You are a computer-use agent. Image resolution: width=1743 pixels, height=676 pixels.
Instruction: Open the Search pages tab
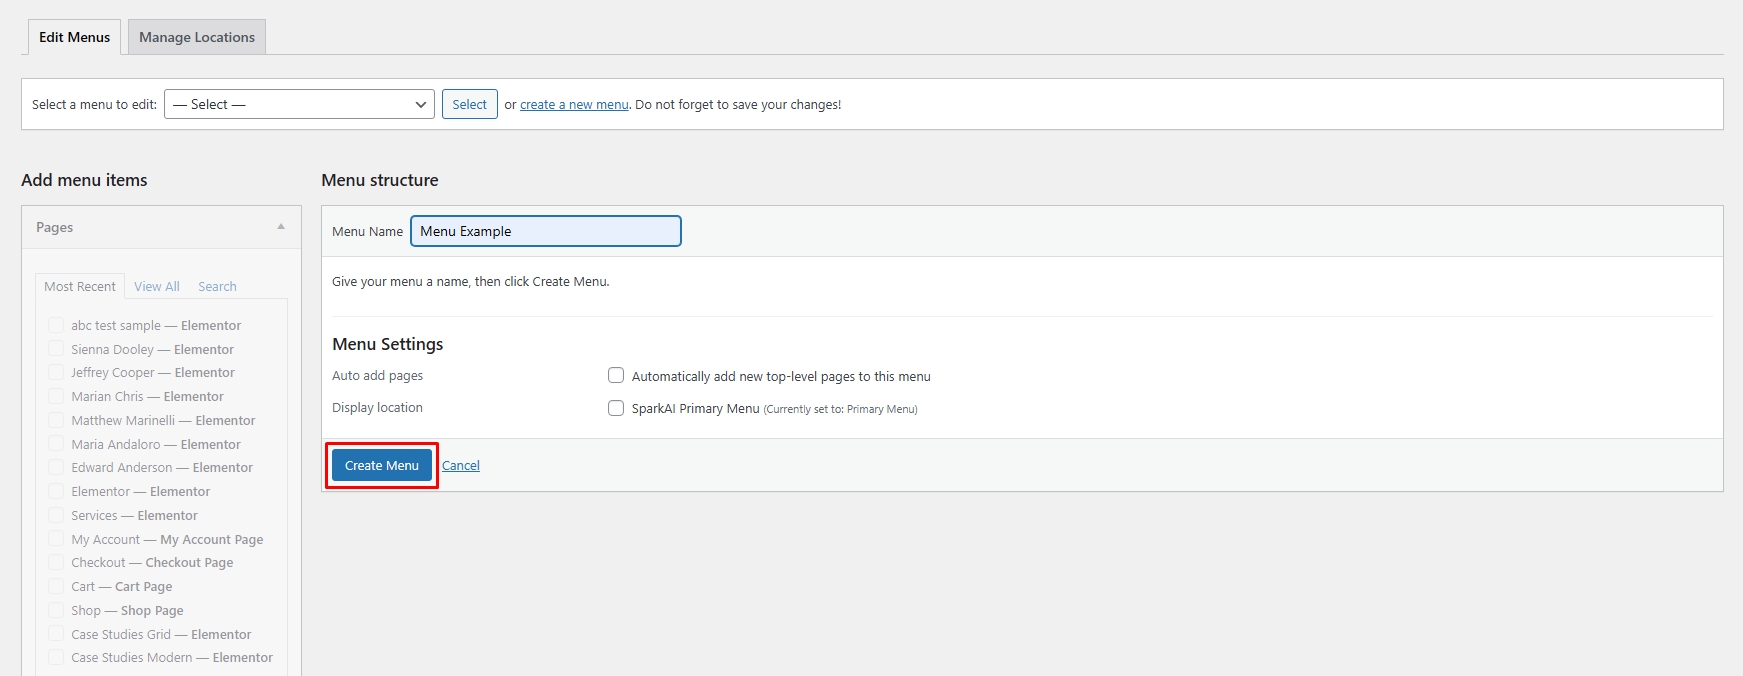tap(217, 287)
